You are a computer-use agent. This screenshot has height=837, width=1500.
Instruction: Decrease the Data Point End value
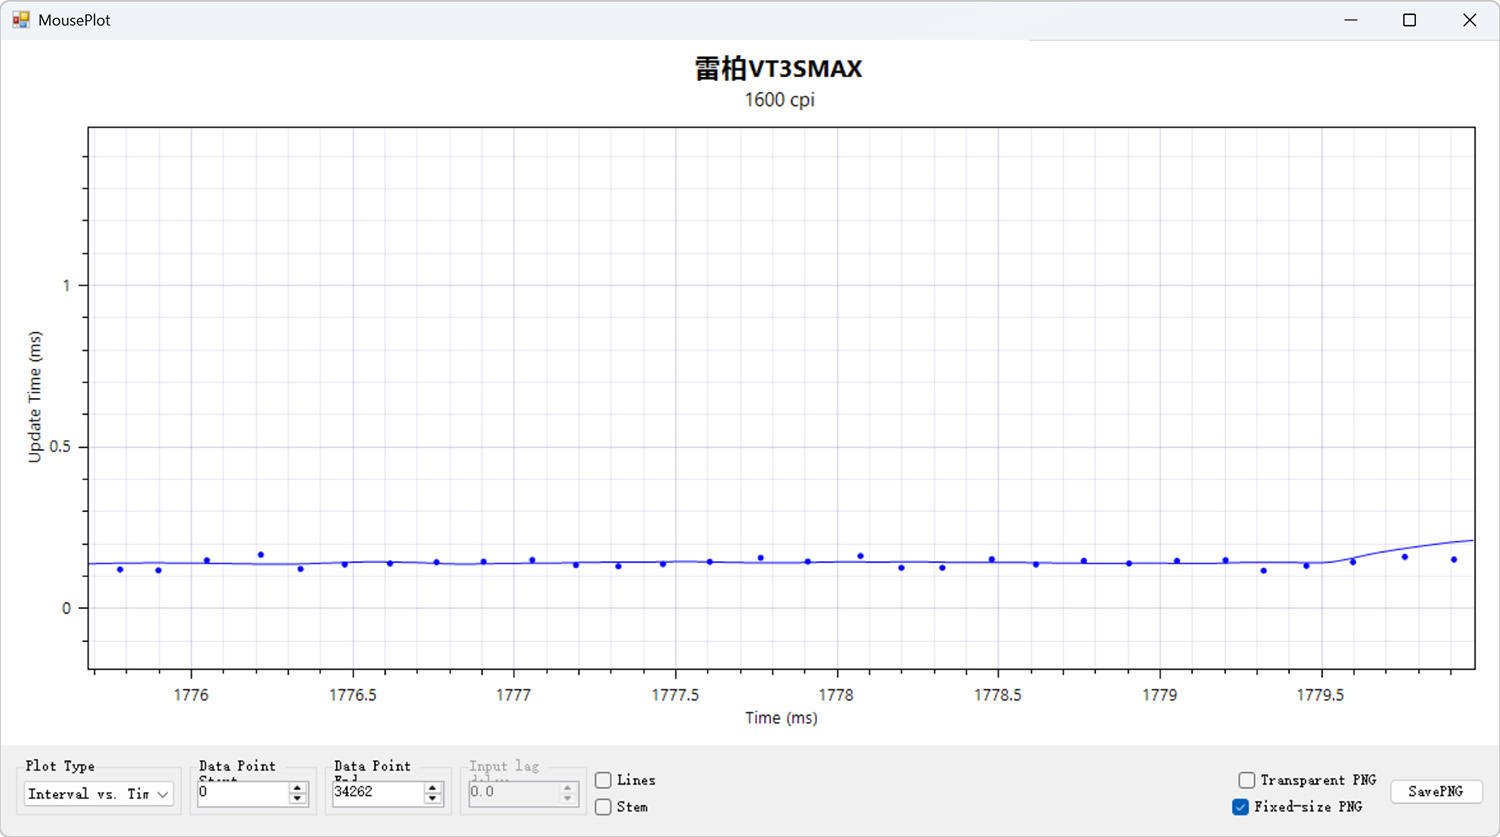point(432,799)
